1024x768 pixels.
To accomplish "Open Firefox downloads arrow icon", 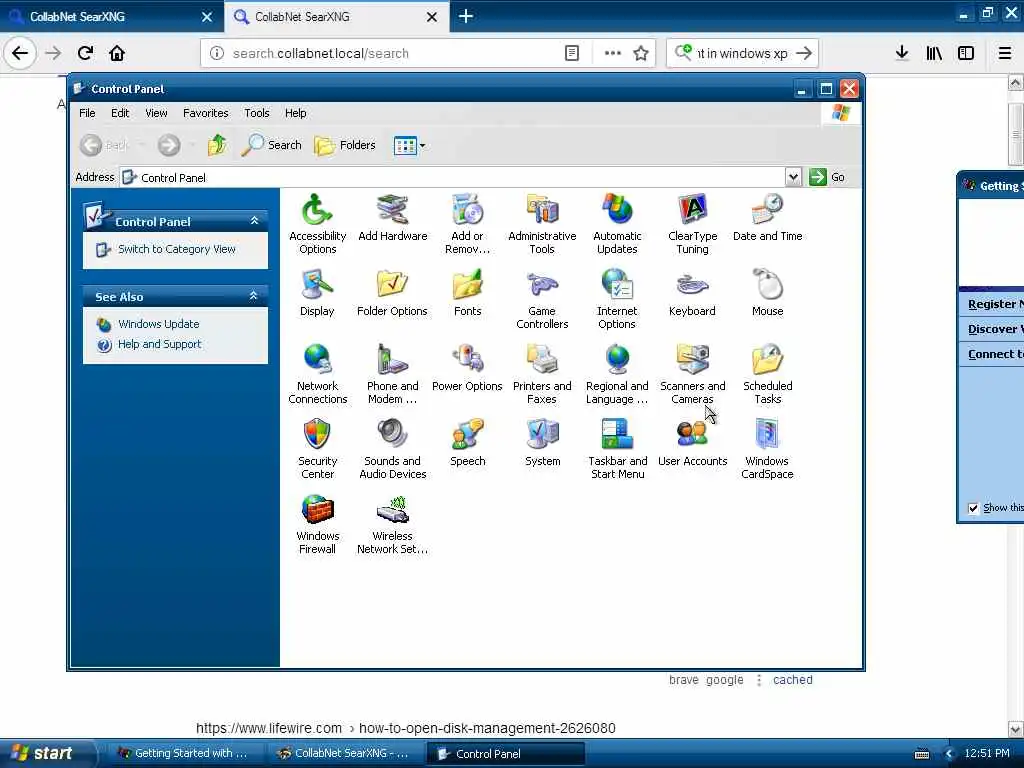I will (902, 54).
